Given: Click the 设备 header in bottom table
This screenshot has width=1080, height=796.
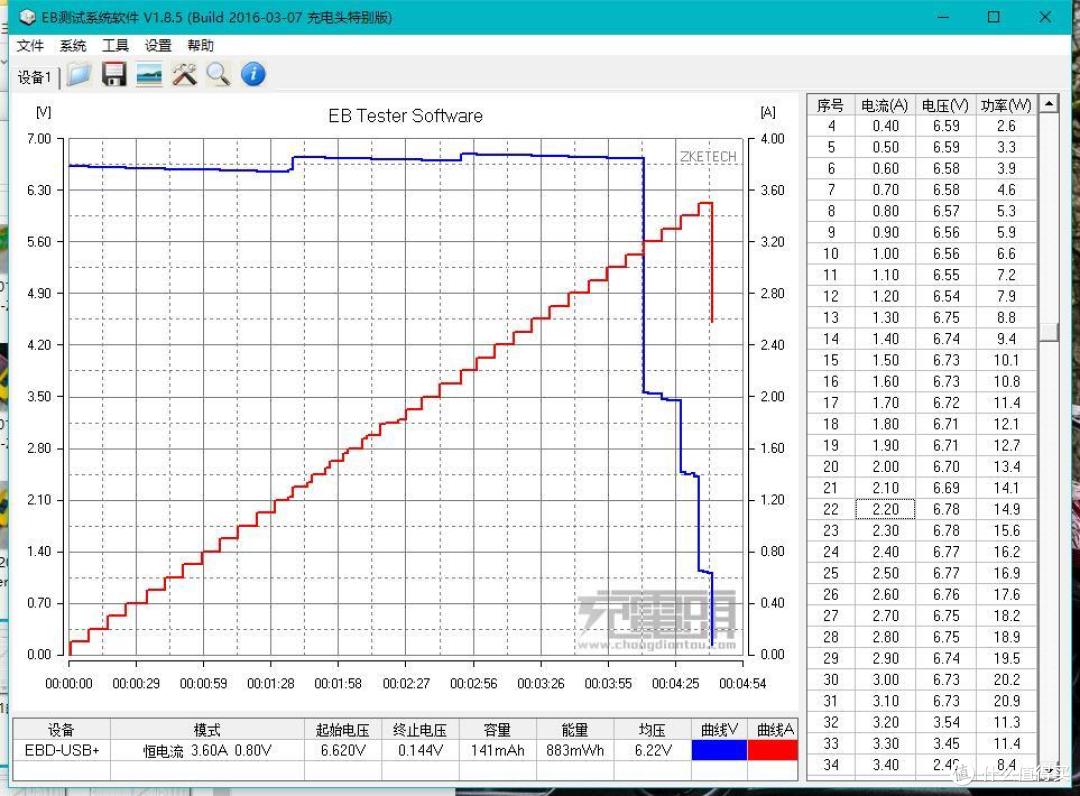Looking at the screenshot, I should click(x=61, y=729).
